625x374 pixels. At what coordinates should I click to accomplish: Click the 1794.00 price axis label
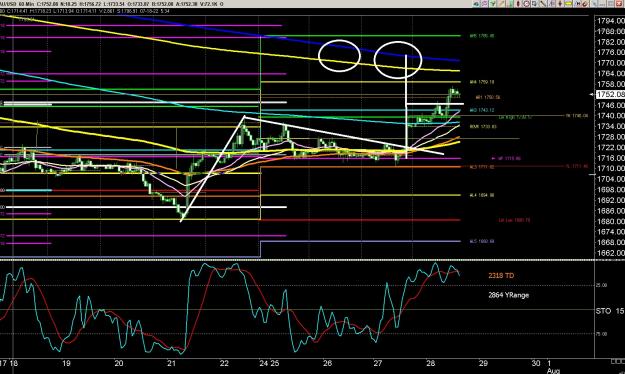[x=611, y=21]
